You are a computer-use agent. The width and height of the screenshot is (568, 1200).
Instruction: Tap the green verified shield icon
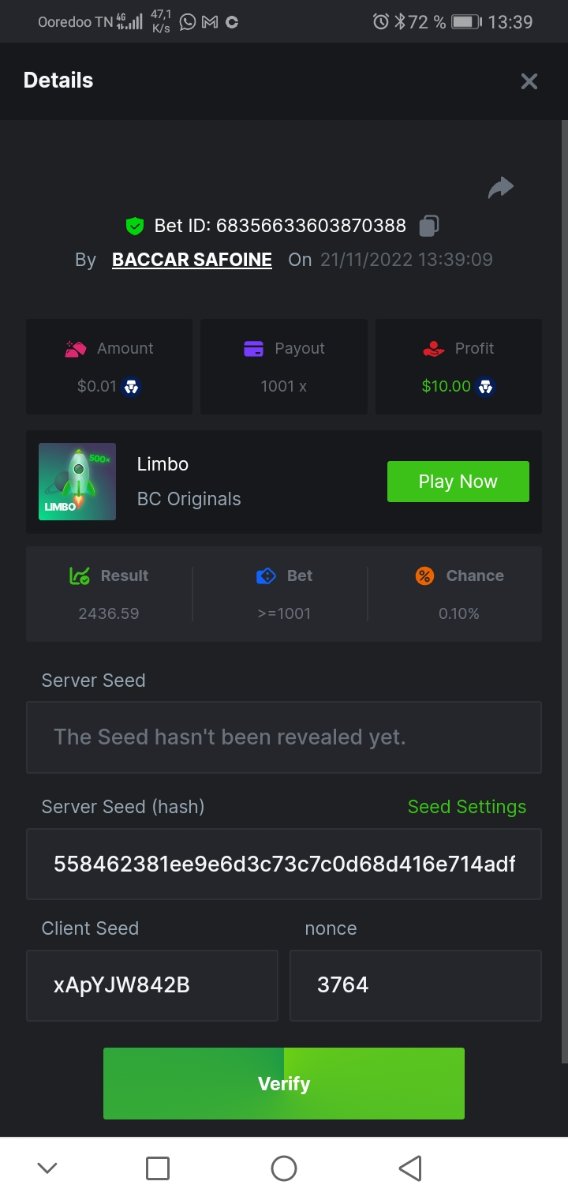[x=134, y=226]
